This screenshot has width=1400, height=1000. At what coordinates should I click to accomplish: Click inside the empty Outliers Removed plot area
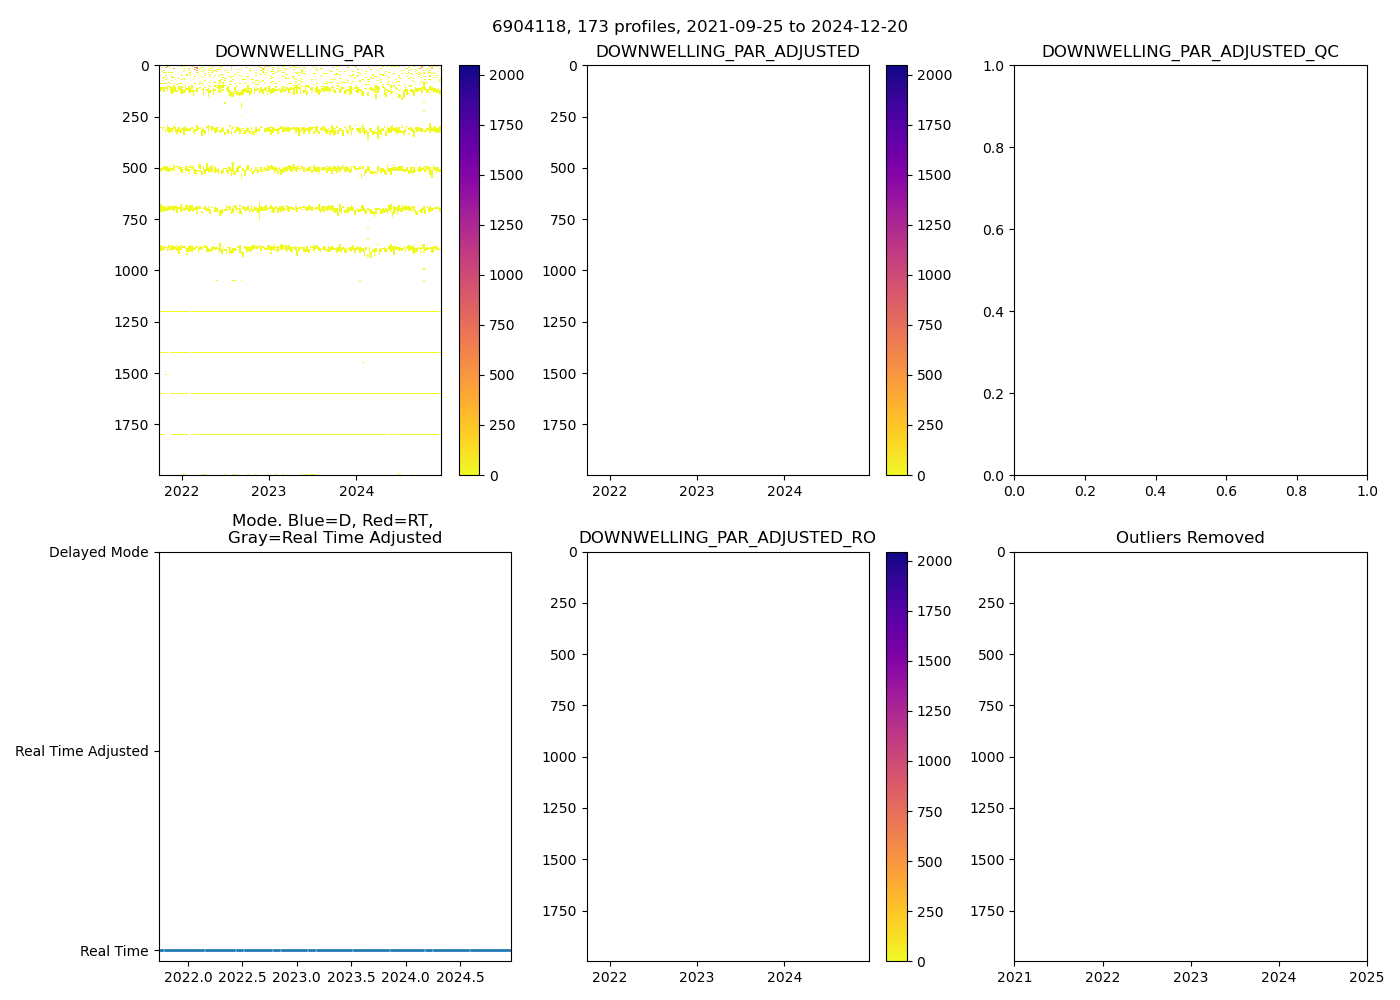point(1189,756)
